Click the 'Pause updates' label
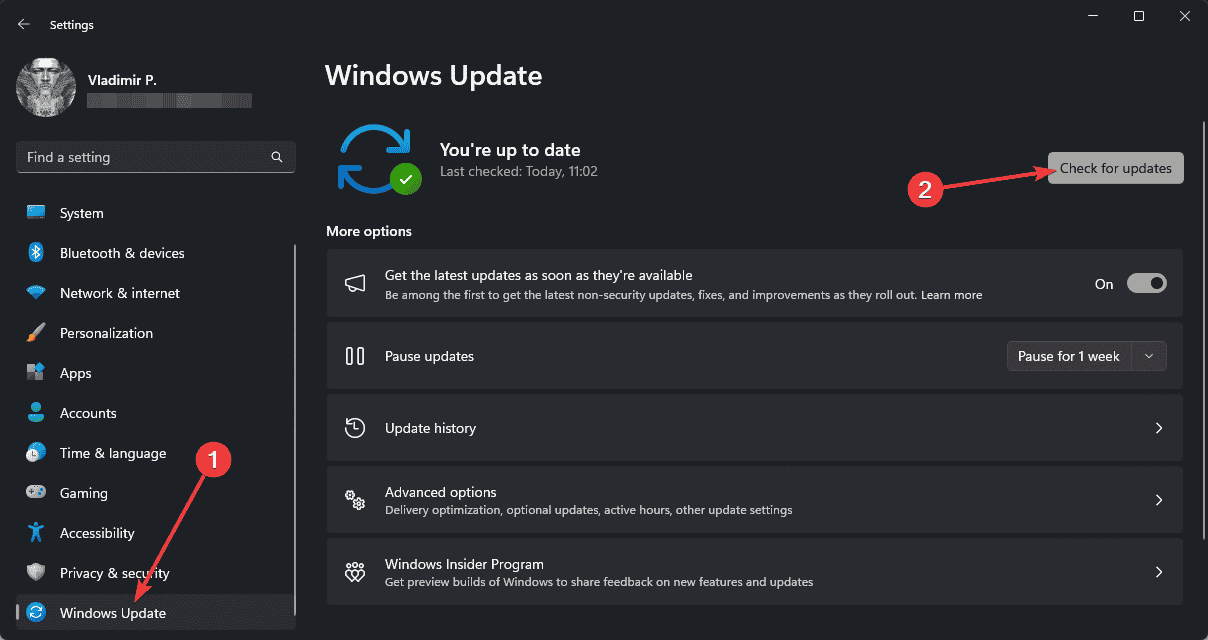The width and height of the screenshot is (1208, 640). click(x=429, y=356)
